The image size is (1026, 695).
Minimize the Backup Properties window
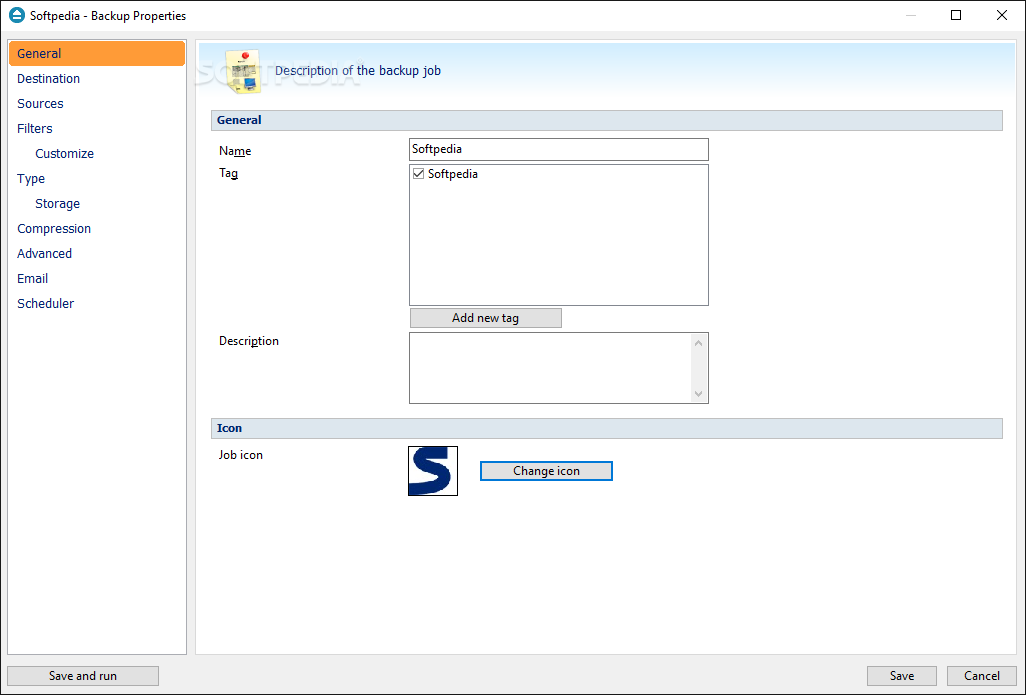pyautogui.click(x=910, y=15)
